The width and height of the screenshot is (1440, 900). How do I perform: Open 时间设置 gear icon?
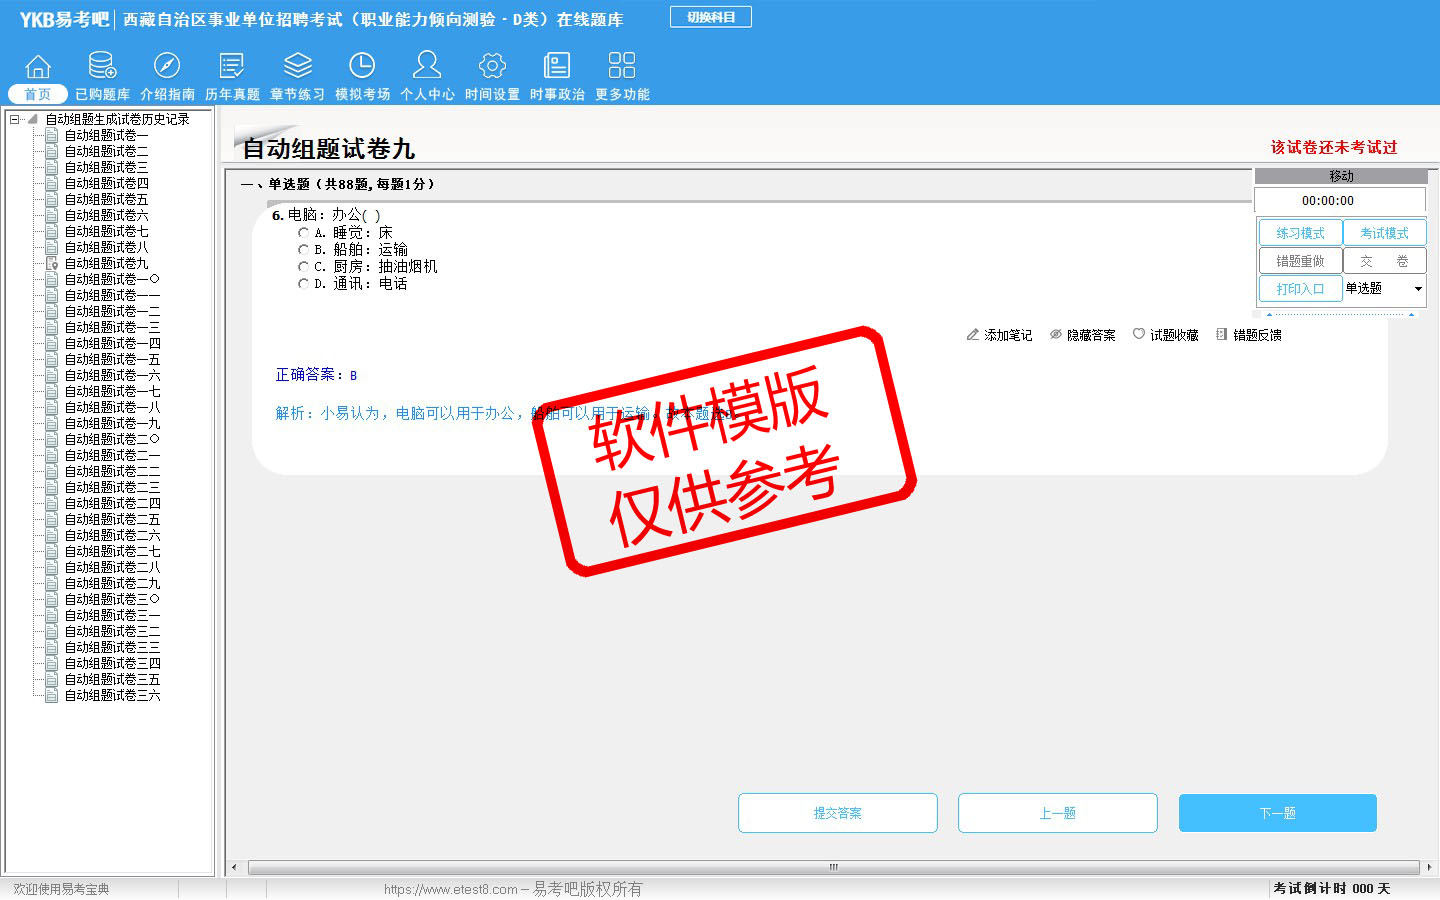click(x=492, y=67)
